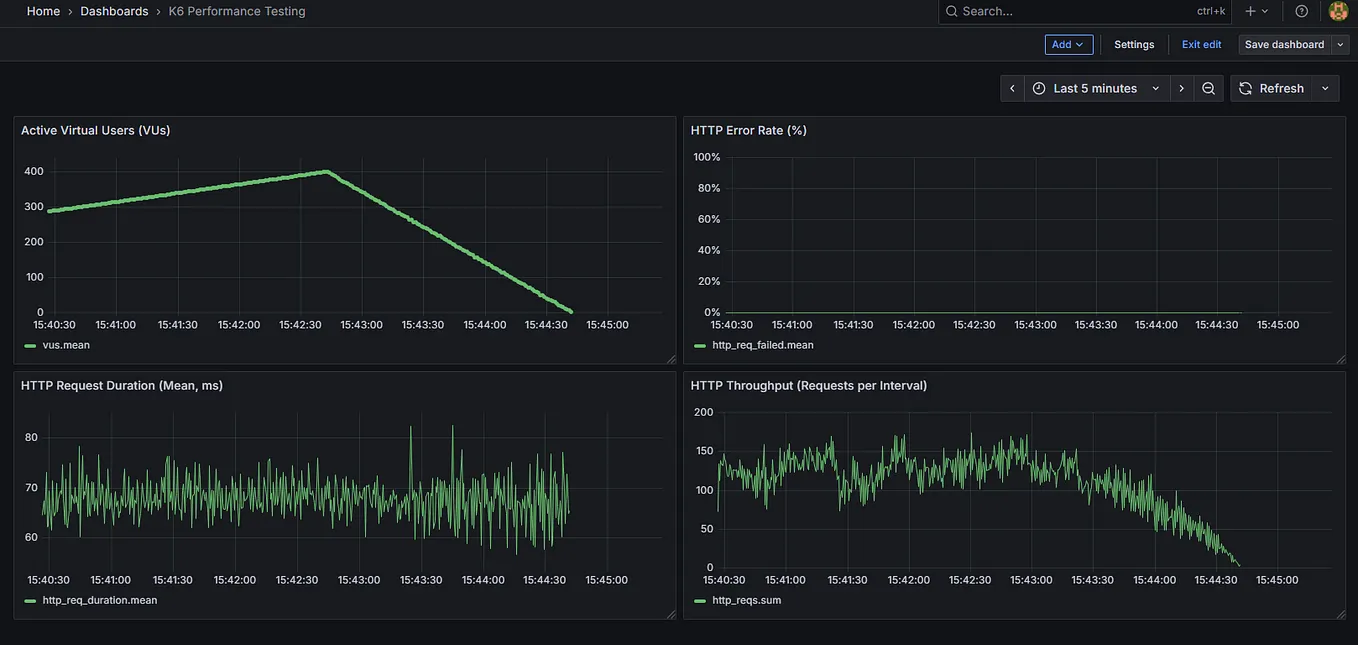Grab resize handle of HTTP Request Duration panel

pos(671,614)
